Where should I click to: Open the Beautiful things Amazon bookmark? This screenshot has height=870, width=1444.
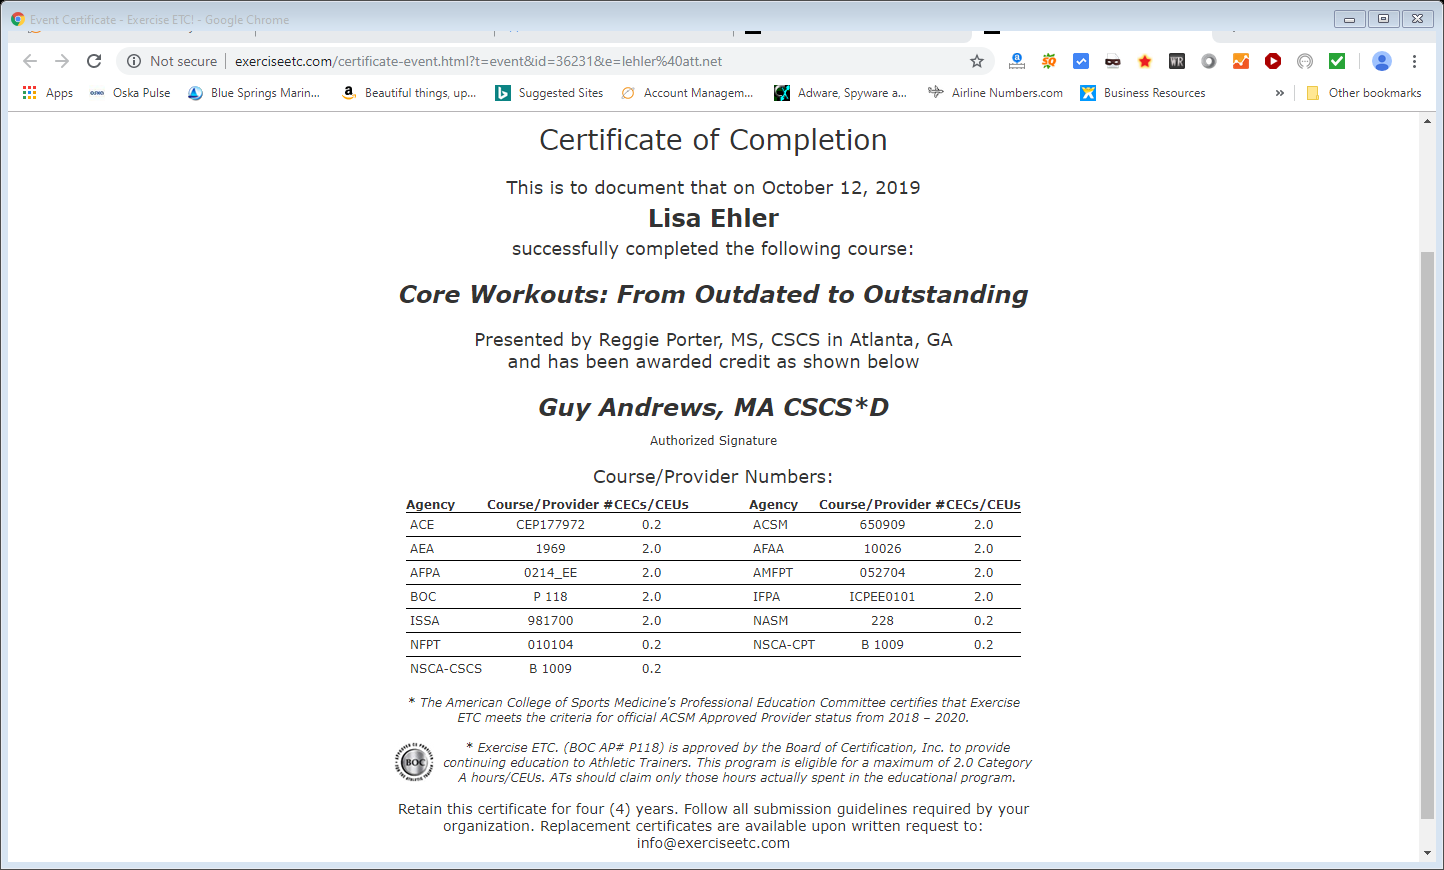(409, 93)
